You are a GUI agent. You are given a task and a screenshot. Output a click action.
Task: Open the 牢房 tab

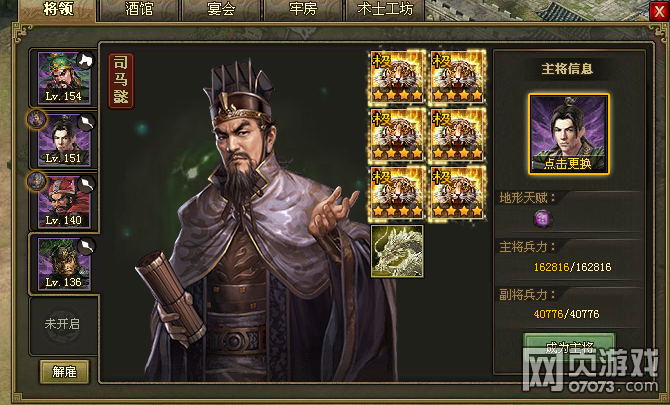pyautogui.click(x=303, y=10)
